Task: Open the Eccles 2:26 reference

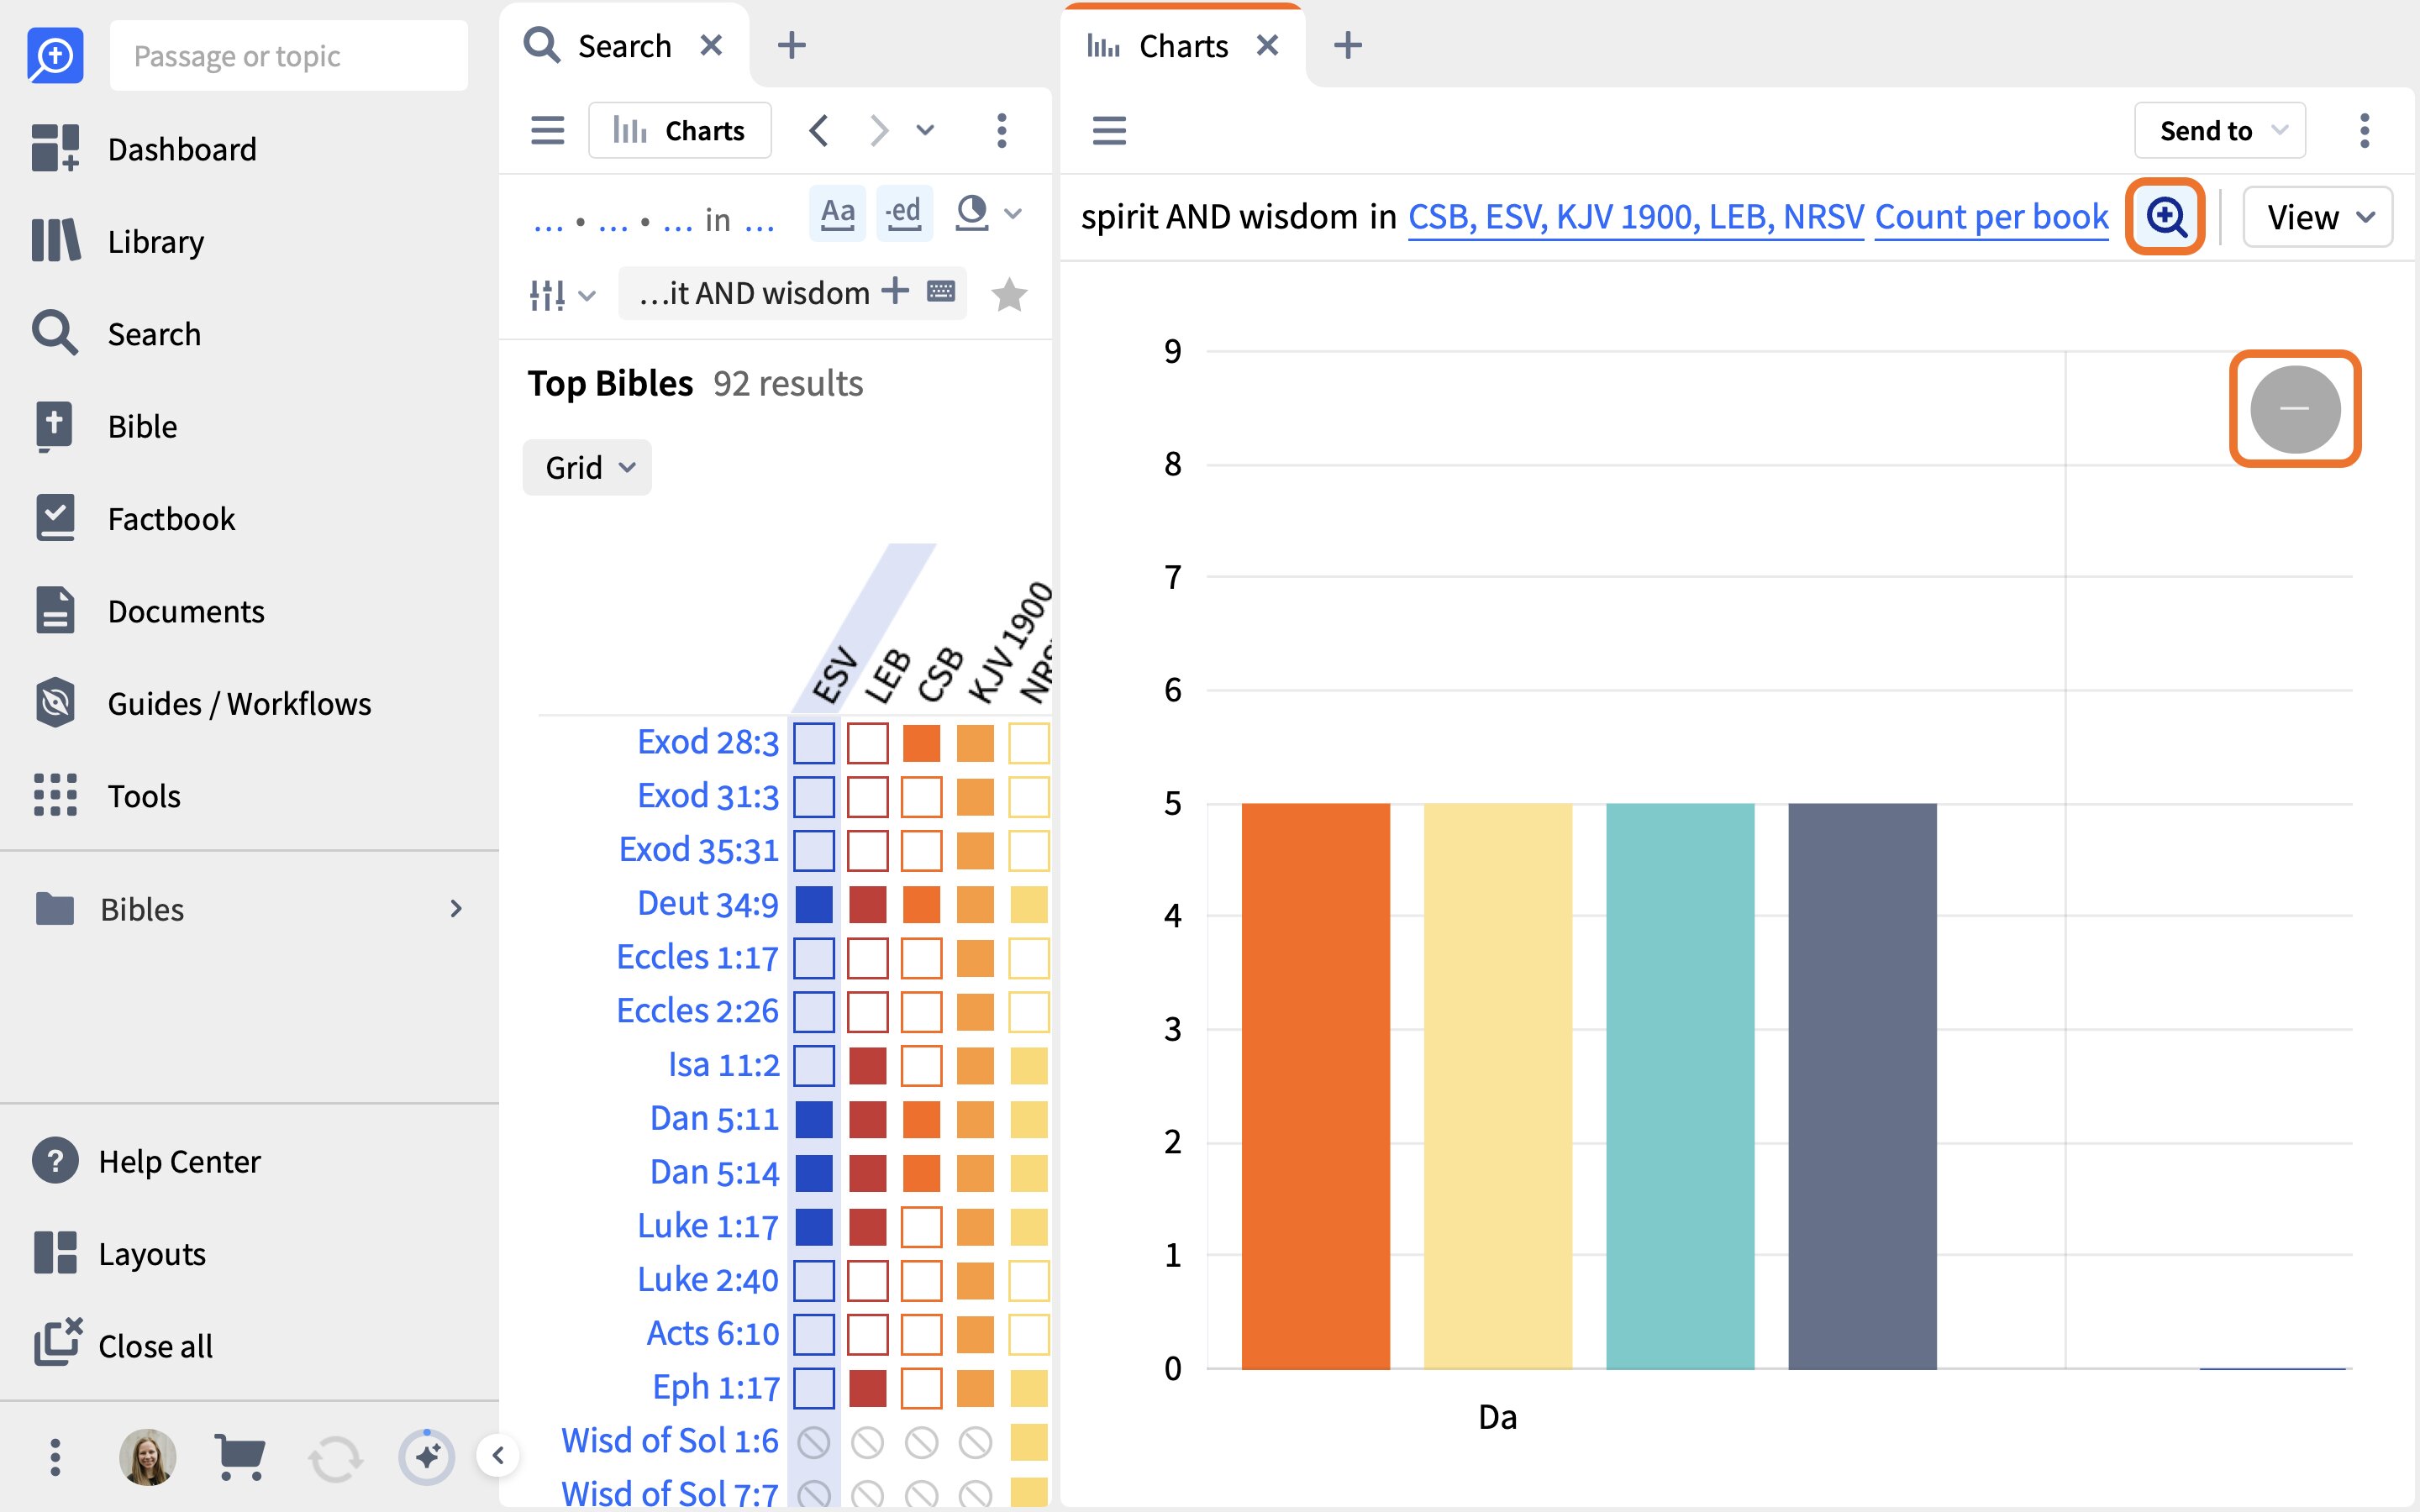Action: 697,1011
